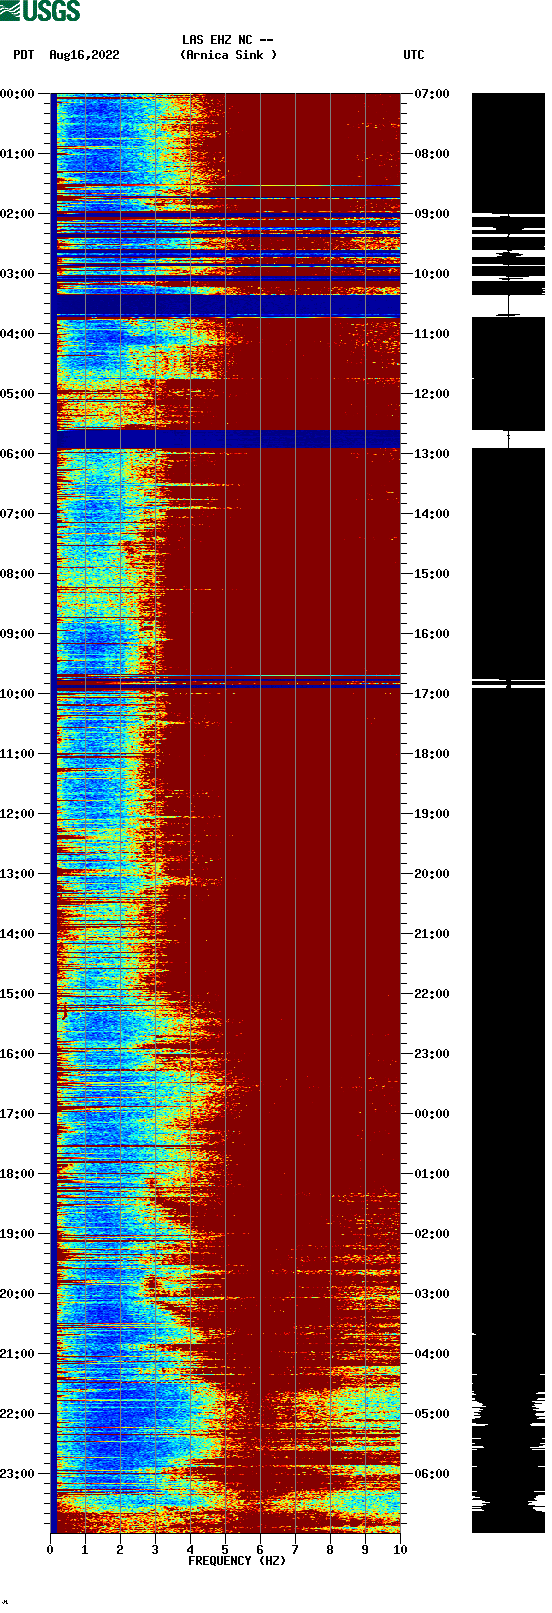
Task: Click the 22:00 PDT time label
Action: pos(18,1414)
